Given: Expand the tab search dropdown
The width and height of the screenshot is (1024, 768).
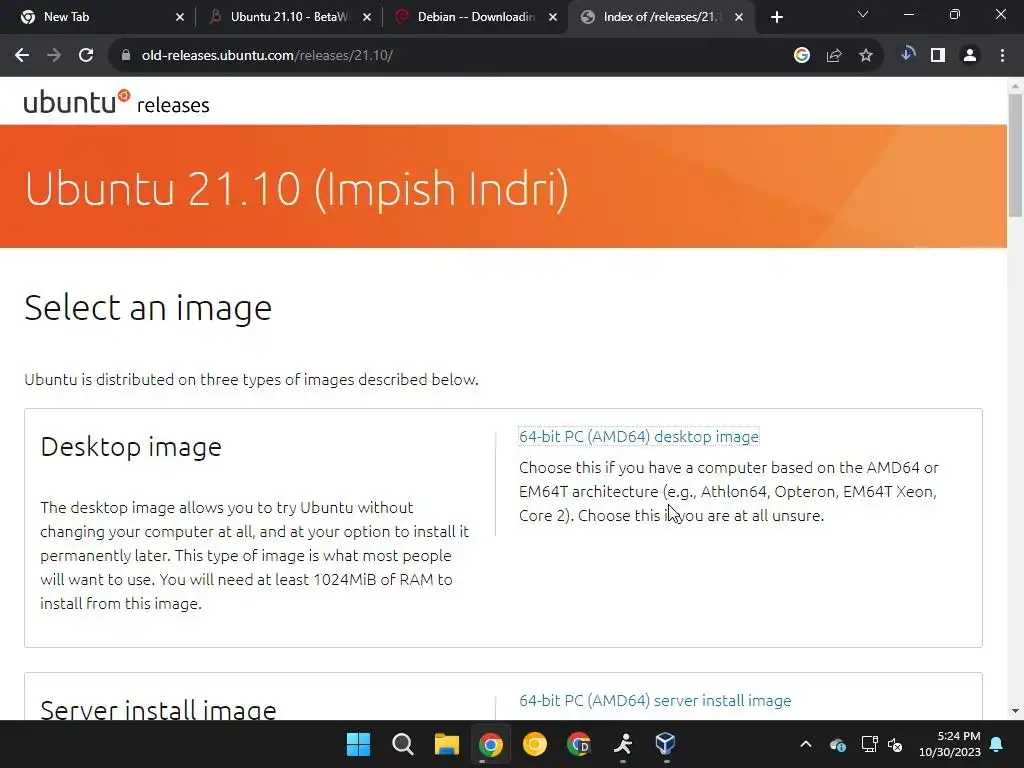Looking at the screenshot, I should 863,14.
